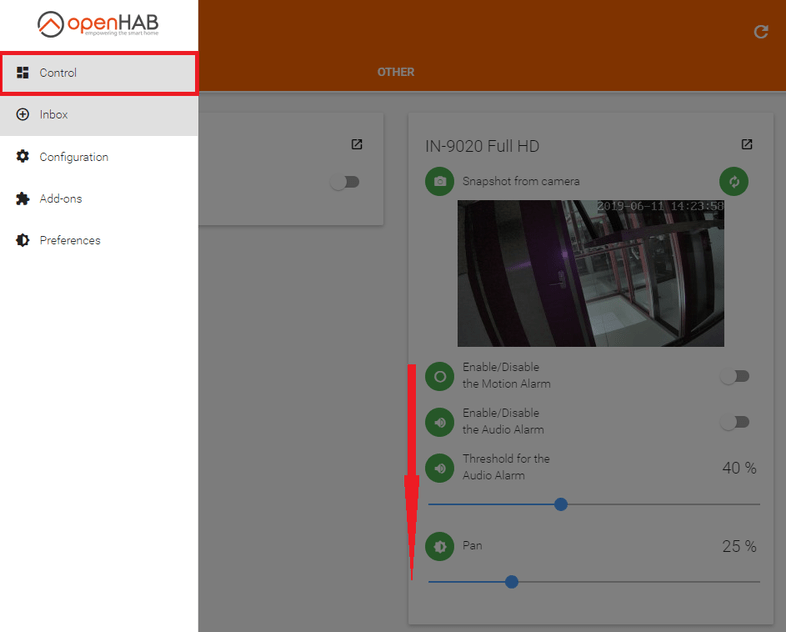The height and width of the screenshot is (632, 786).
Task: Click the Audio Alarm speaker icon
Action: 439,422
